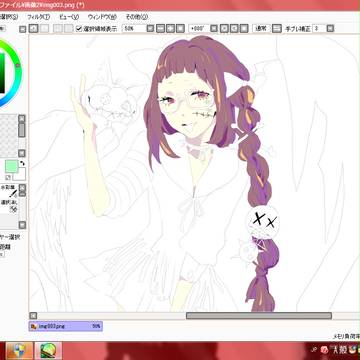This screenshot has width=360, height=360.
Task: Open the ビュー(V) menu
Action: (x=69, y=17)
